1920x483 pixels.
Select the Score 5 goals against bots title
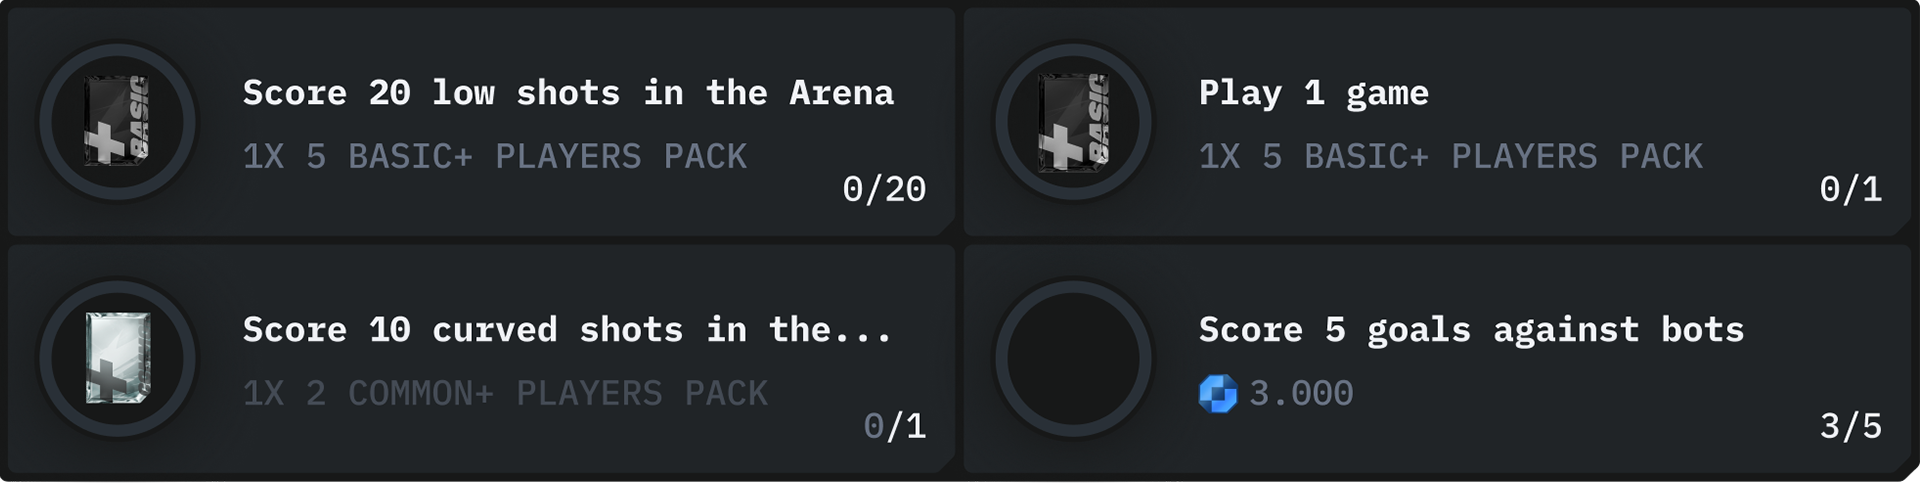coord(1471,330)
